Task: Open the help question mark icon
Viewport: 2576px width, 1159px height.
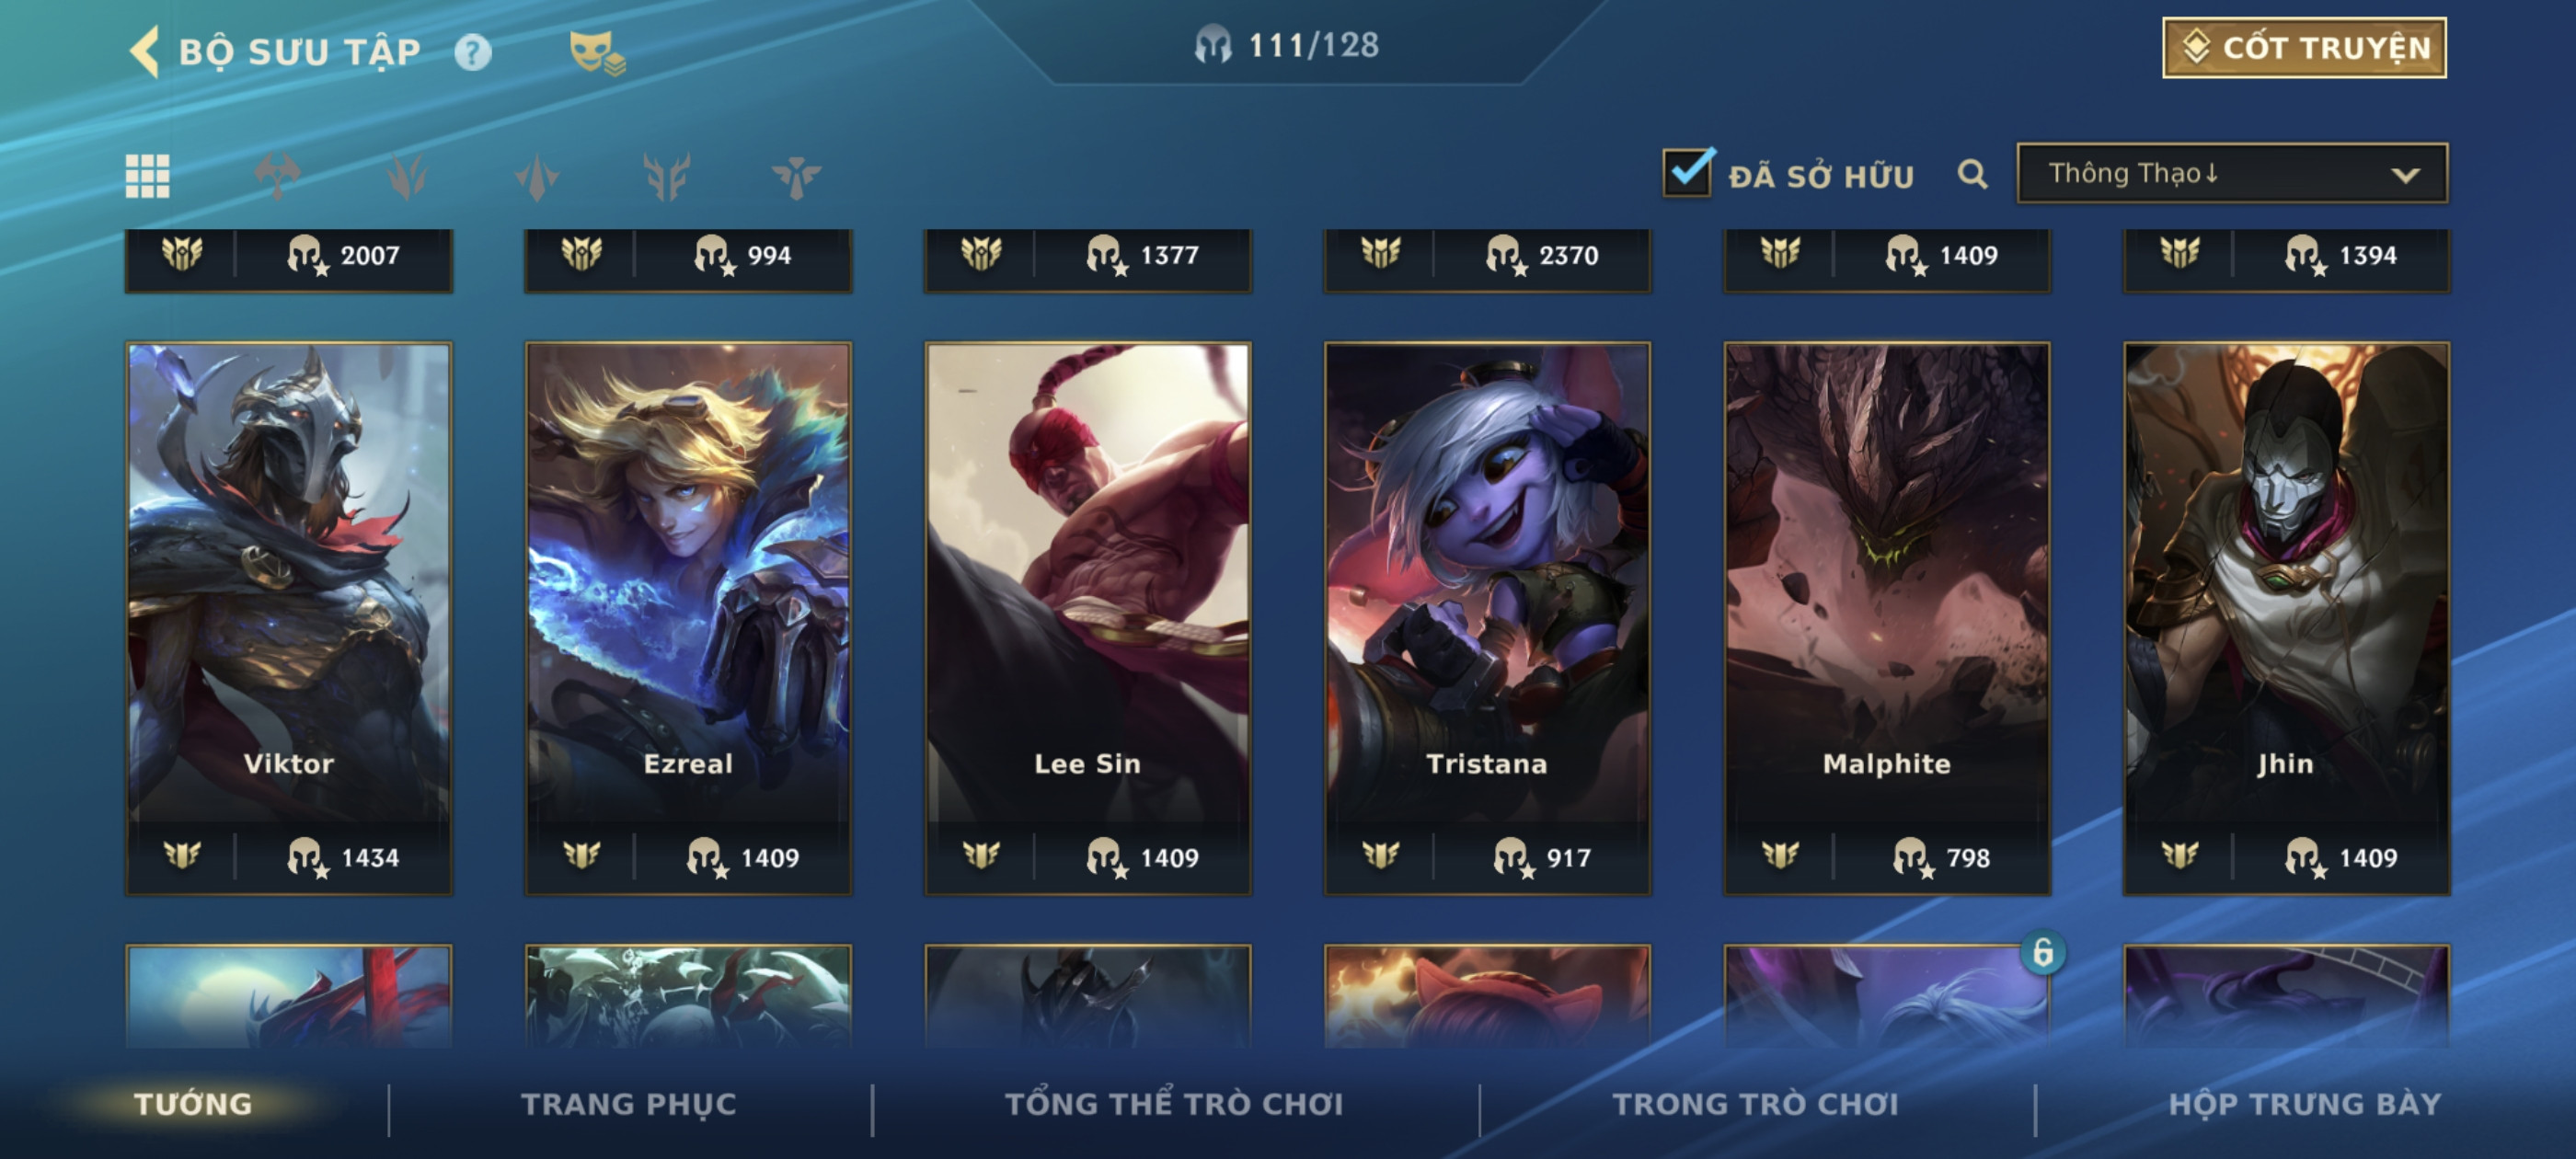Action: pyautogui.click(x=472, y=52)
